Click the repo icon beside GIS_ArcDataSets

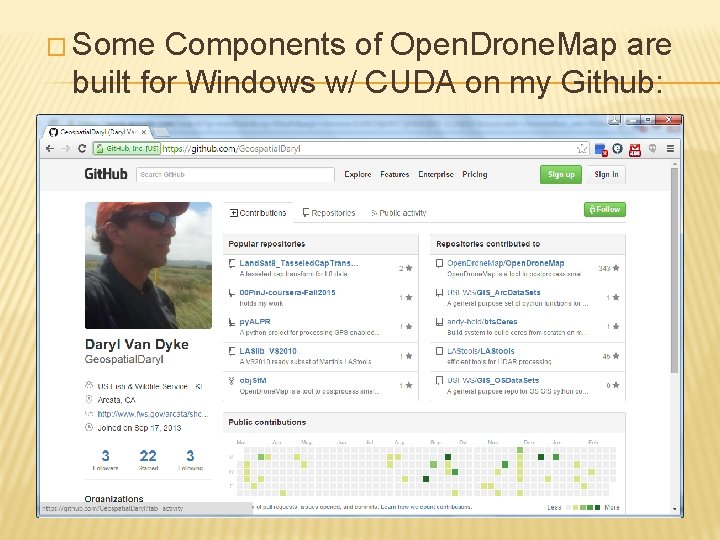pos(439,292)
